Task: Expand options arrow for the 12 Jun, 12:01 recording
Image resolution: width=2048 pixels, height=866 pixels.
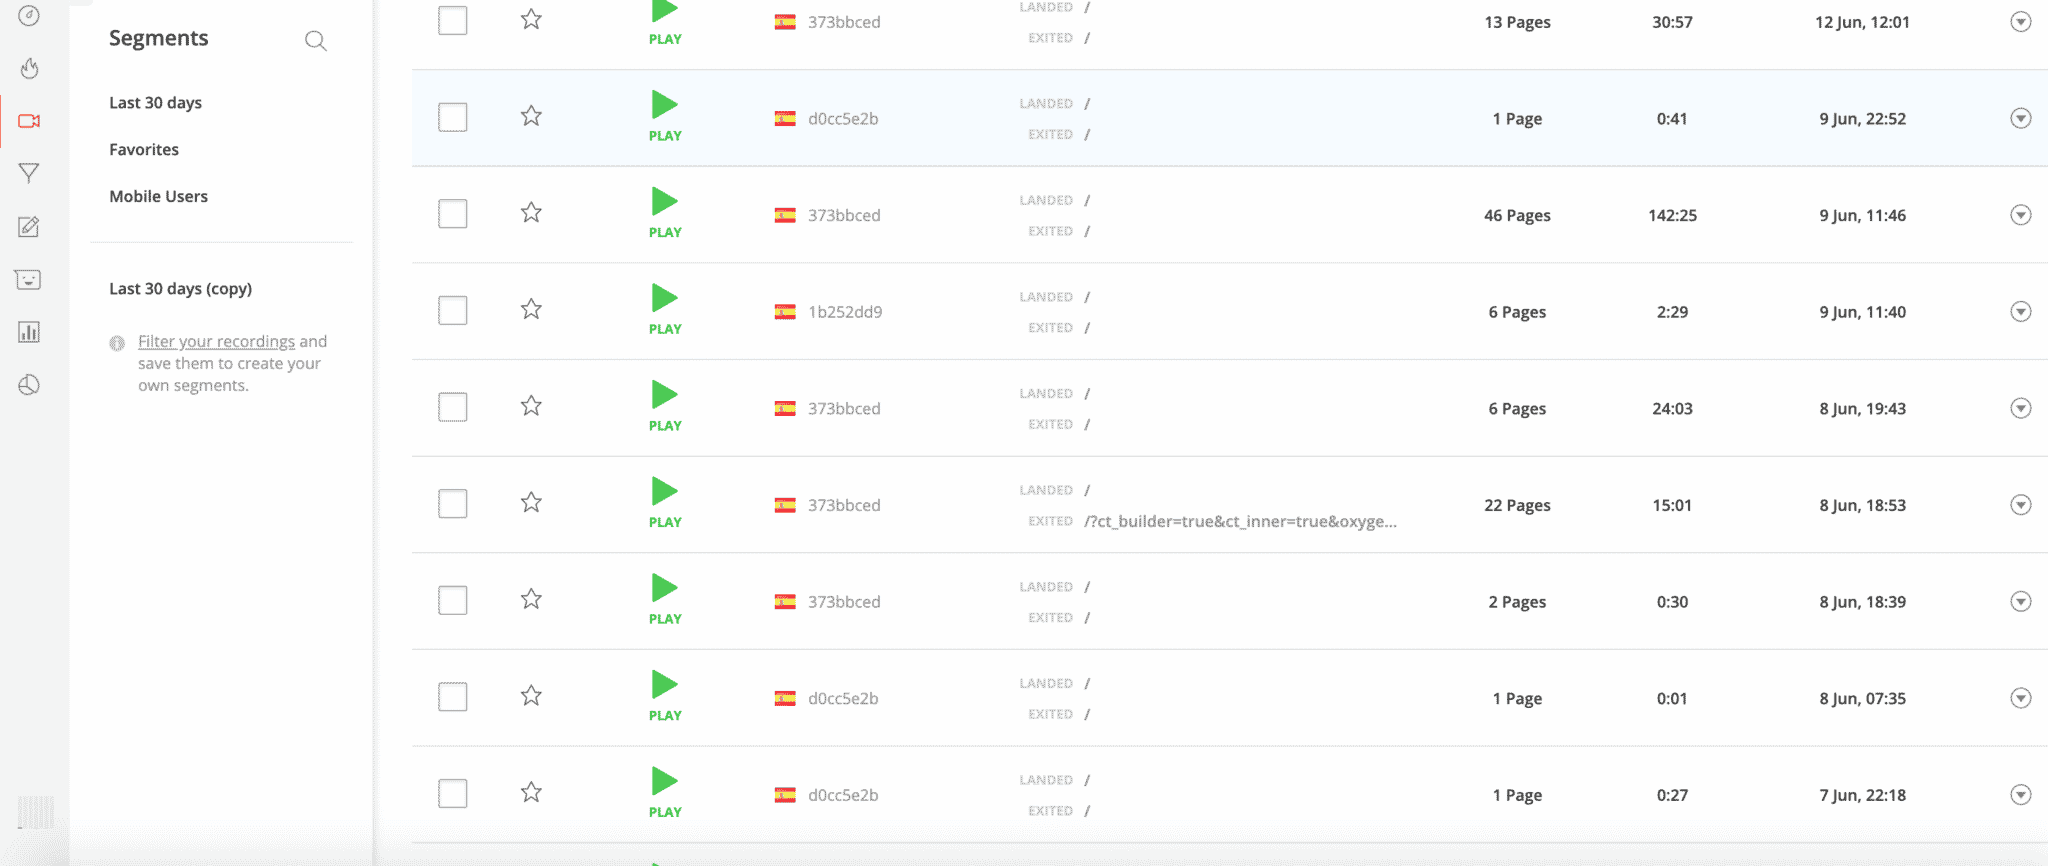Action: coord(2020,22)
